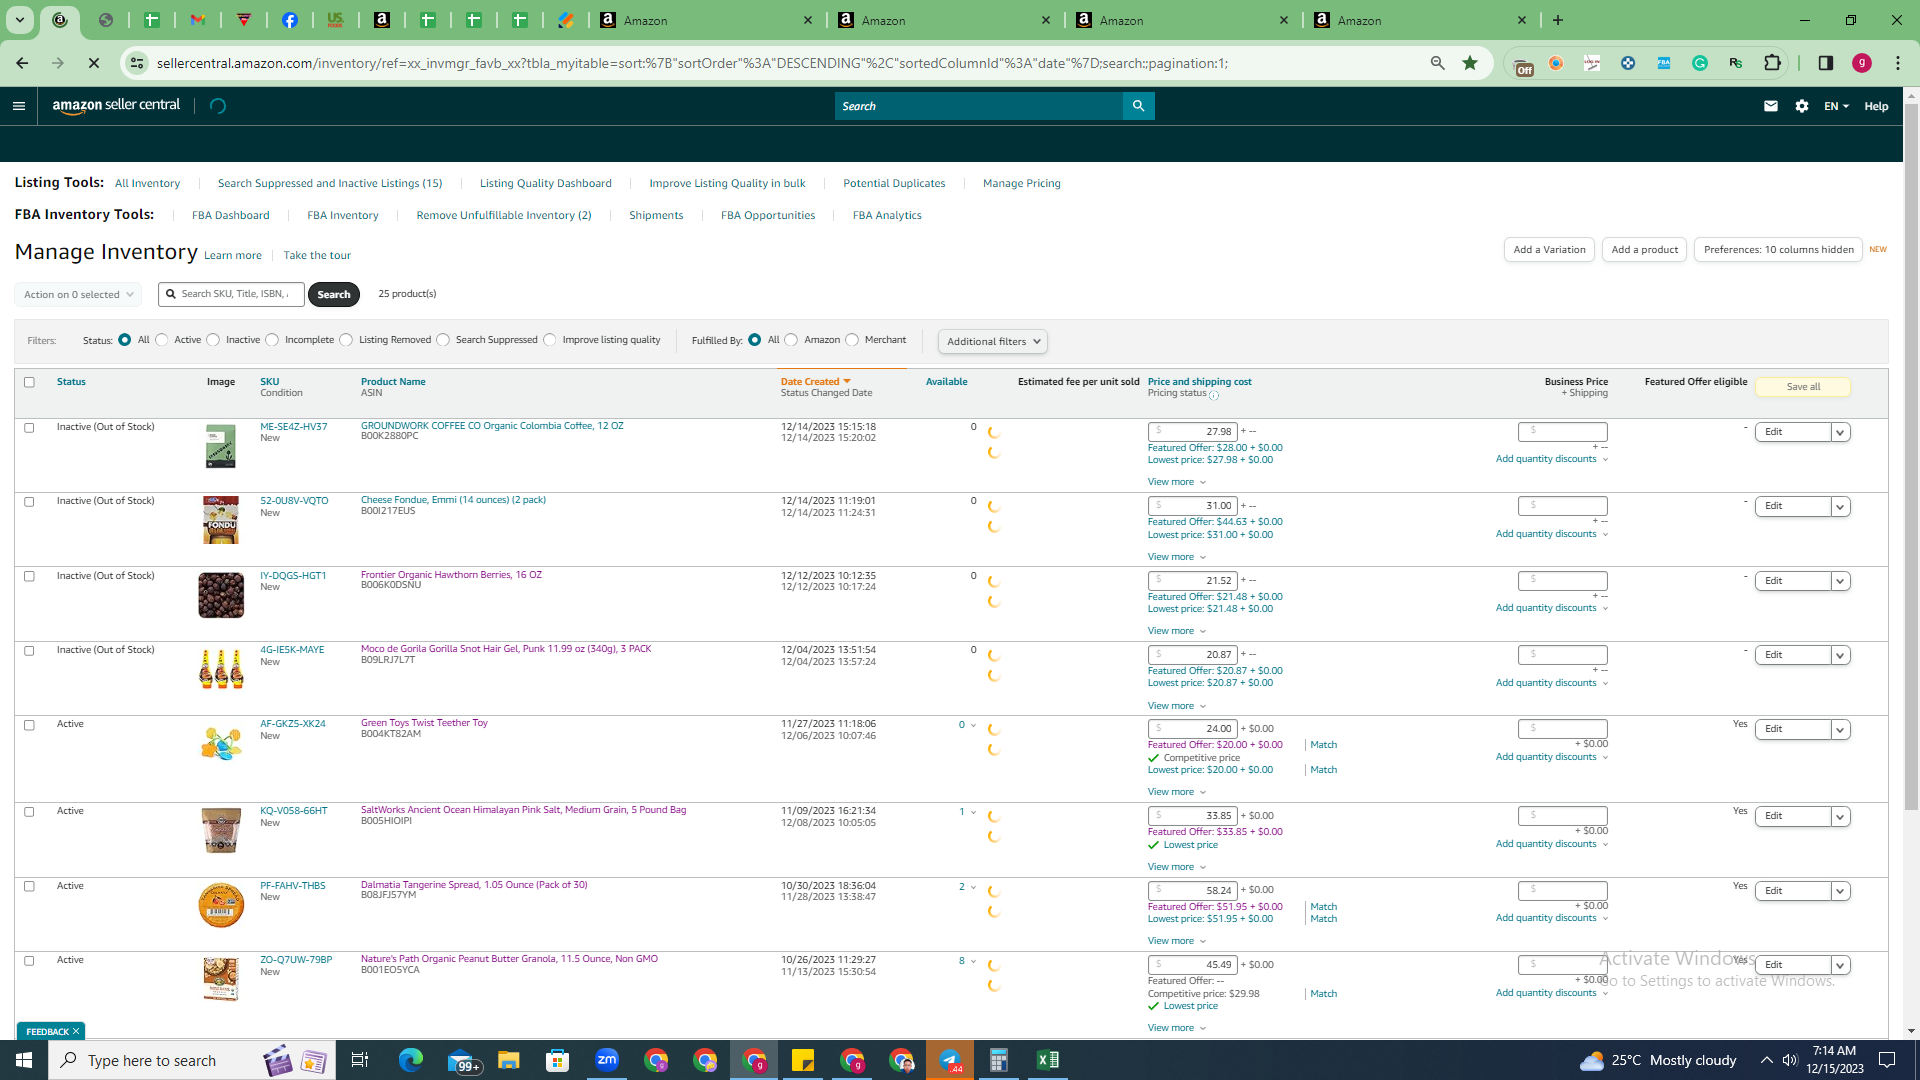Click the pricing status info icon
This screenshot has height=1080, width=1920.
pos(1214,395)
